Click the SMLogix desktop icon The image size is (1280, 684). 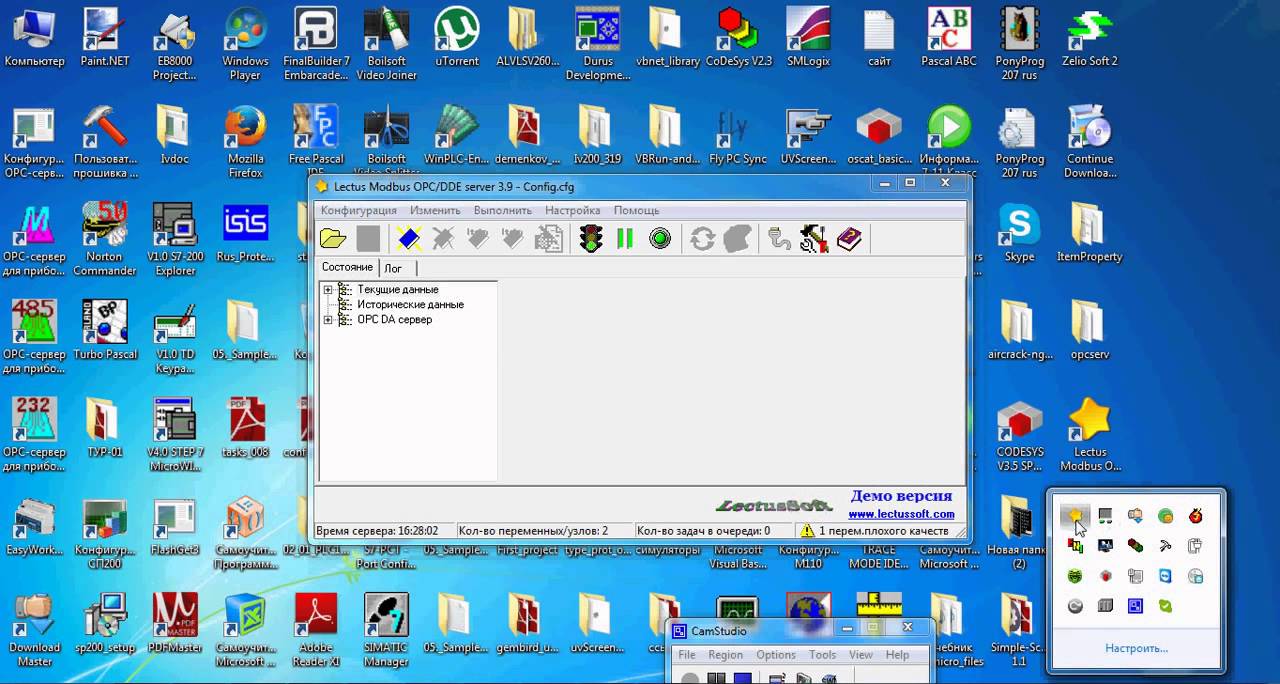point(809,38)
